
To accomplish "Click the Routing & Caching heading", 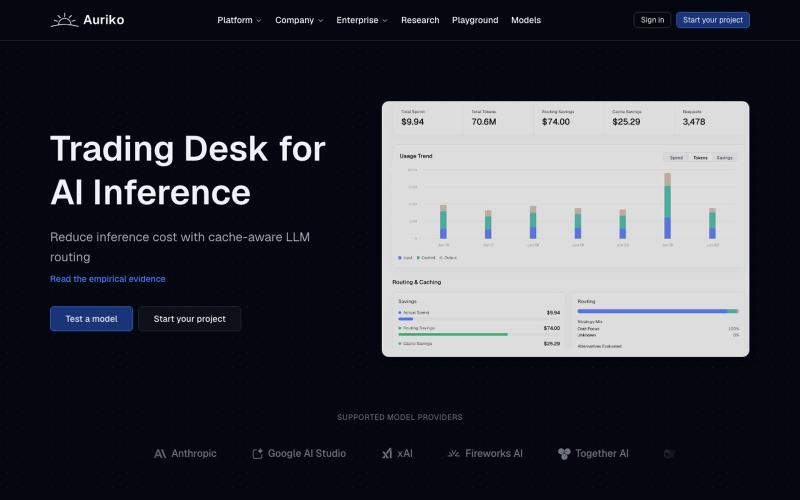I will (416, 282).
